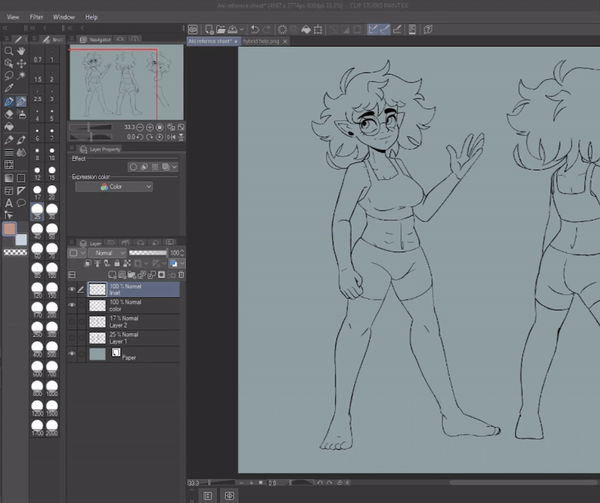The width and height of the screenshot is (600, 503).
Task: Select the Lasso selection tool
Action: (x=9, y=76)
